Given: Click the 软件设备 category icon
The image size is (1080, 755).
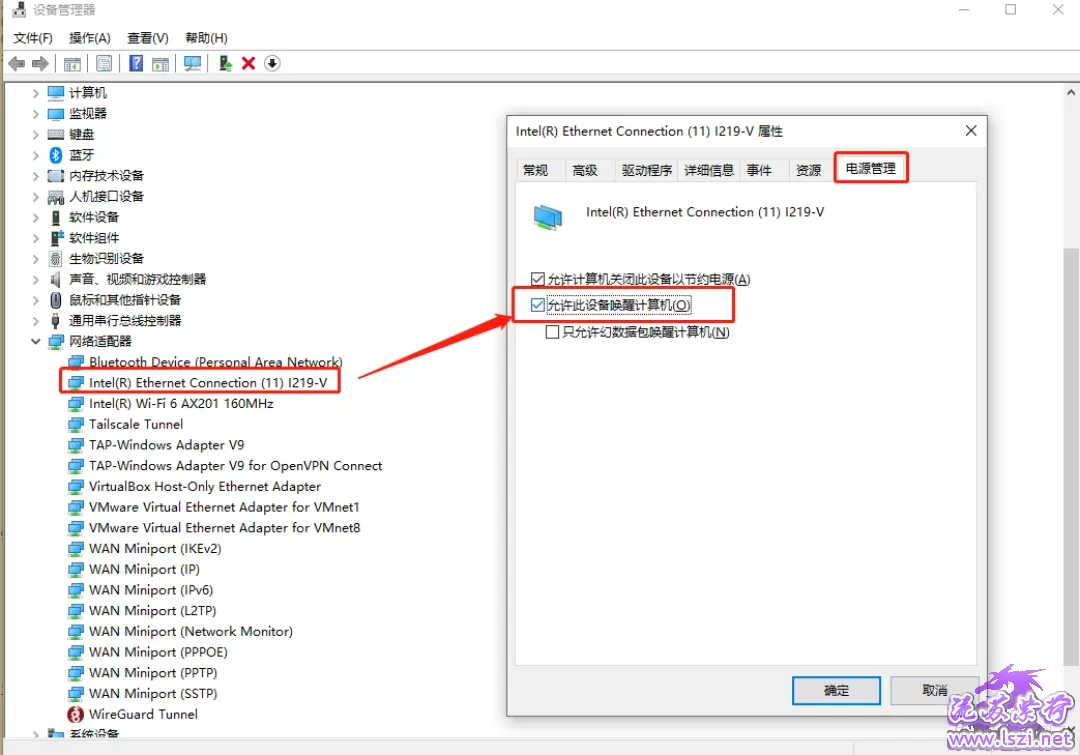Looking at the screenshot, I should 56,217.
